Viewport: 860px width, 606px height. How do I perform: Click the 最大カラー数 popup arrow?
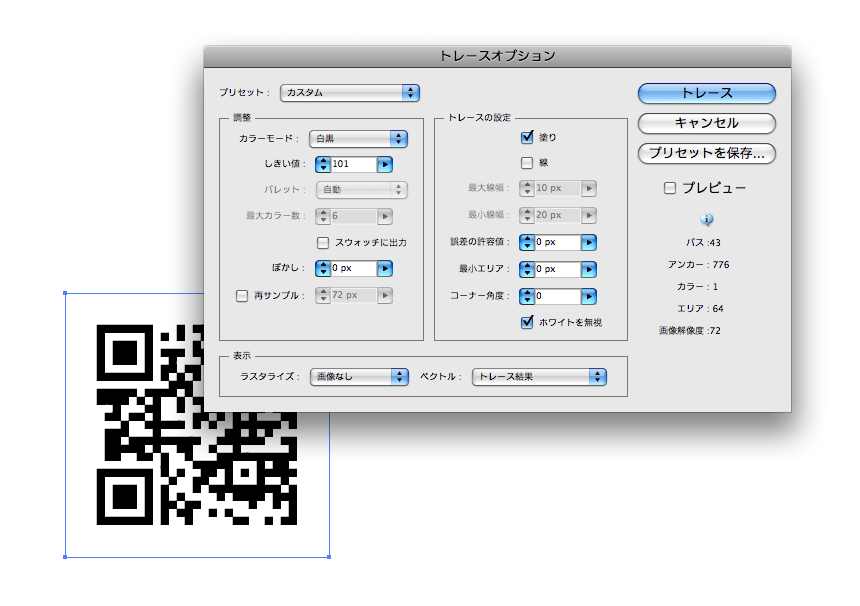coord(385,216)
